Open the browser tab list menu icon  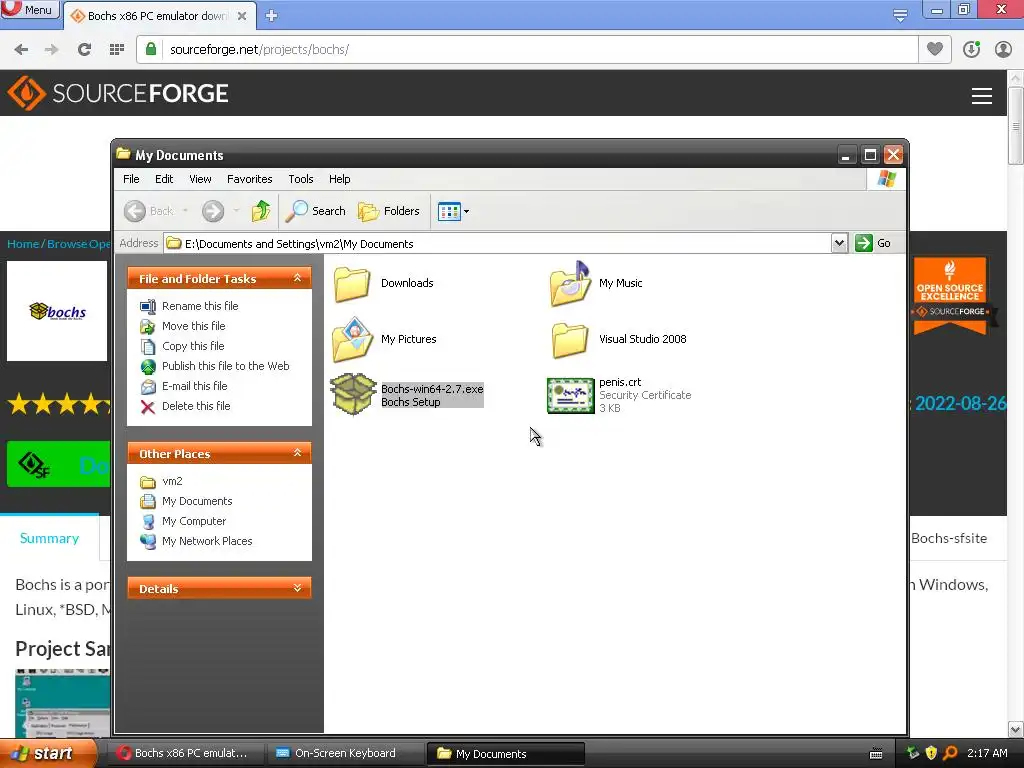[900, 14]
